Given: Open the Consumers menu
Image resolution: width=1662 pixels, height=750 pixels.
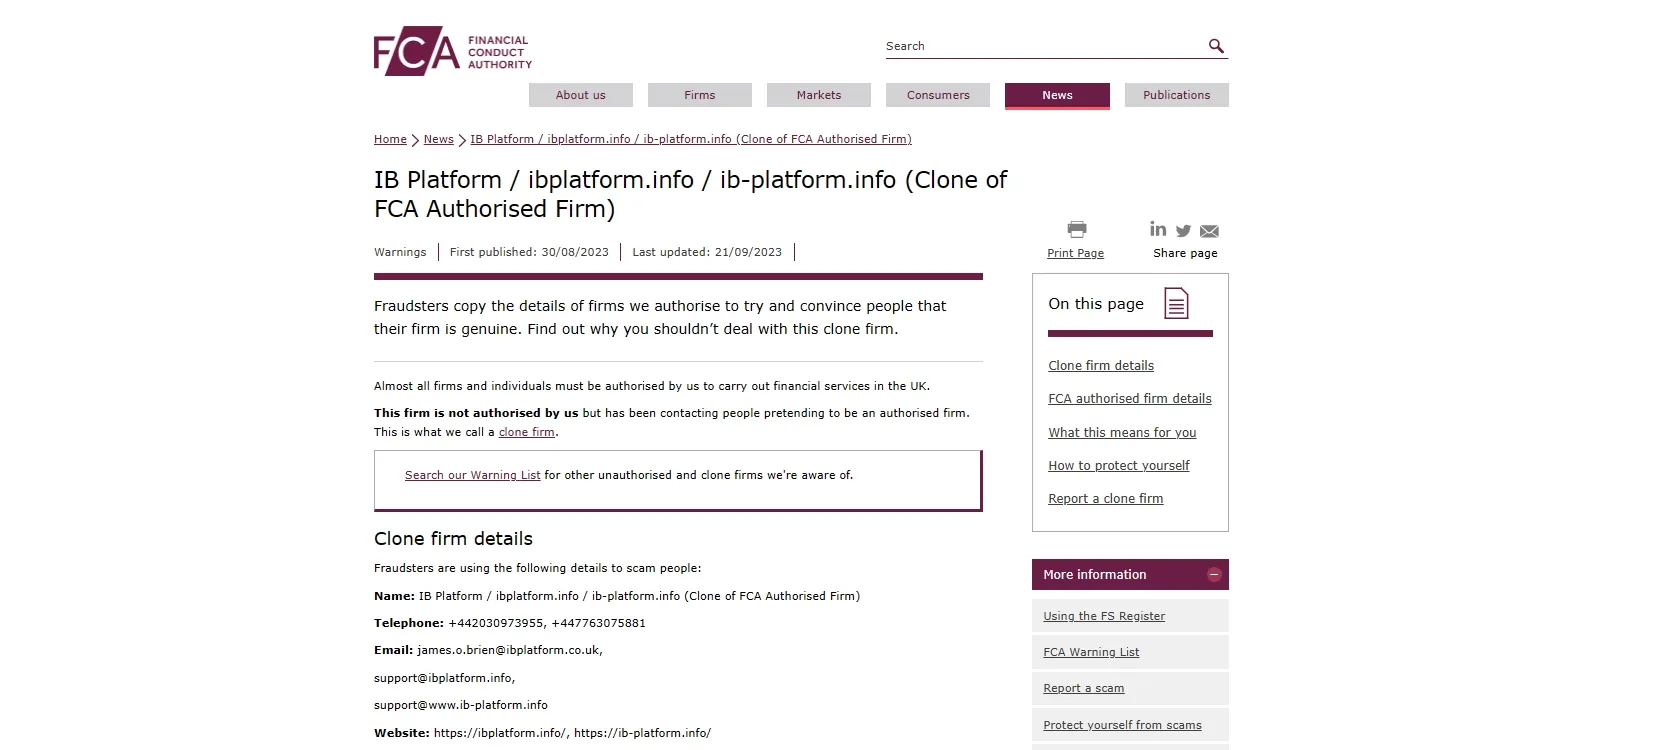Looking at the screenshot, I should click(x=938, y=95).
